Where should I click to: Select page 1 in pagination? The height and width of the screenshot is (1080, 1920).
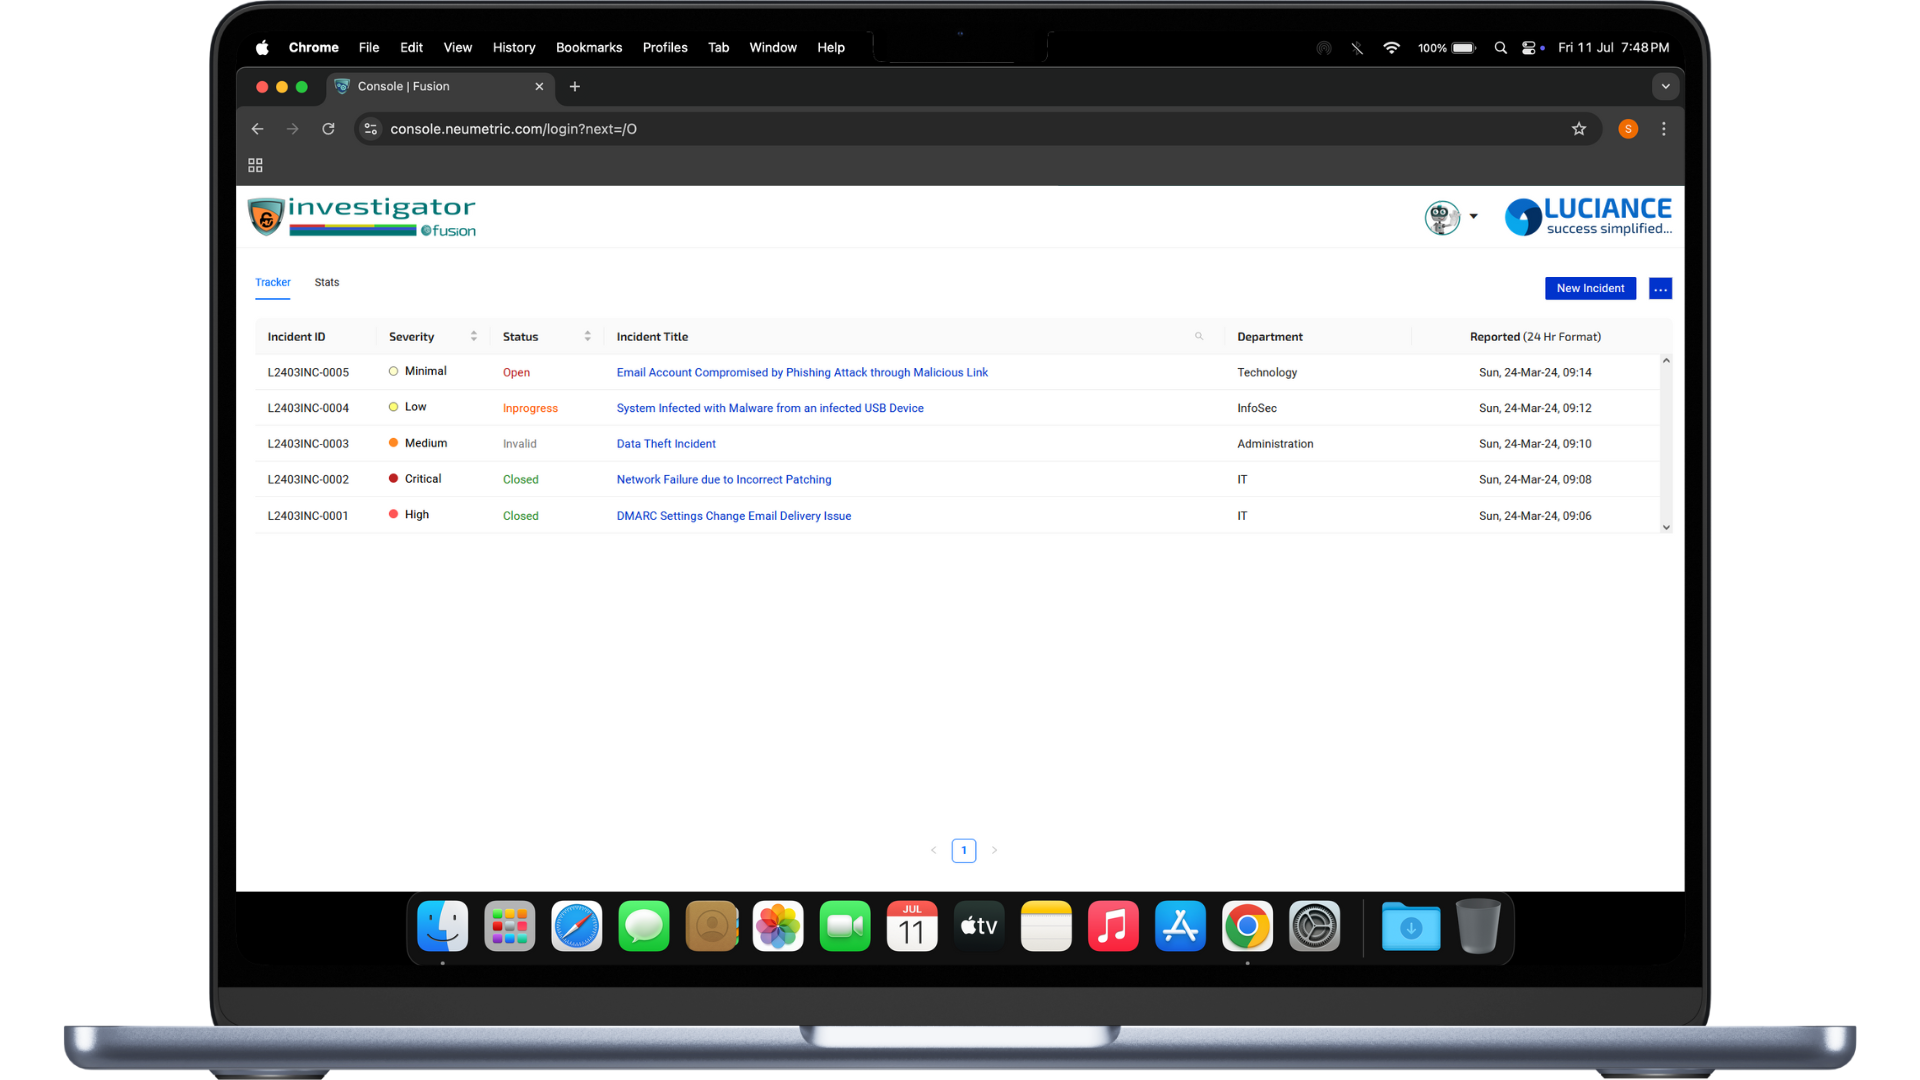click(x=963, y=851)
